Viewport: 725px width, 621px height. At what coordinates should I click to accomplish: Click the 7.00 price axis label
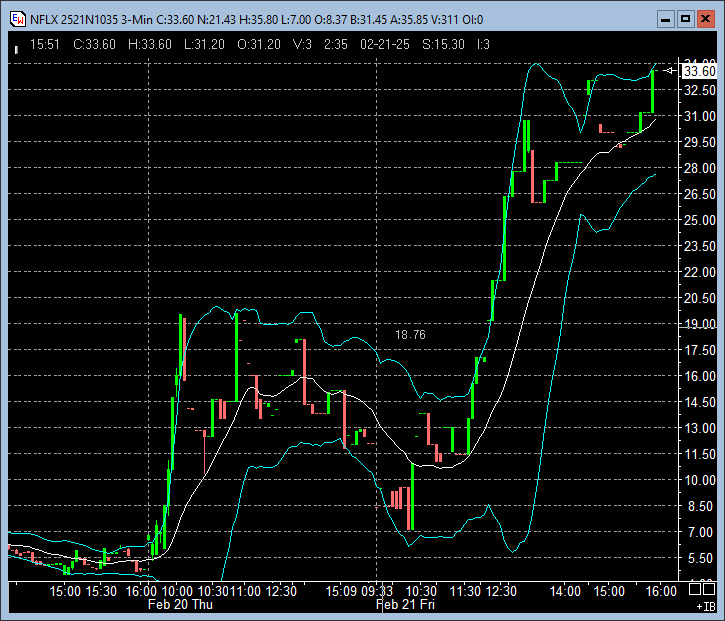tap(702, 532)
